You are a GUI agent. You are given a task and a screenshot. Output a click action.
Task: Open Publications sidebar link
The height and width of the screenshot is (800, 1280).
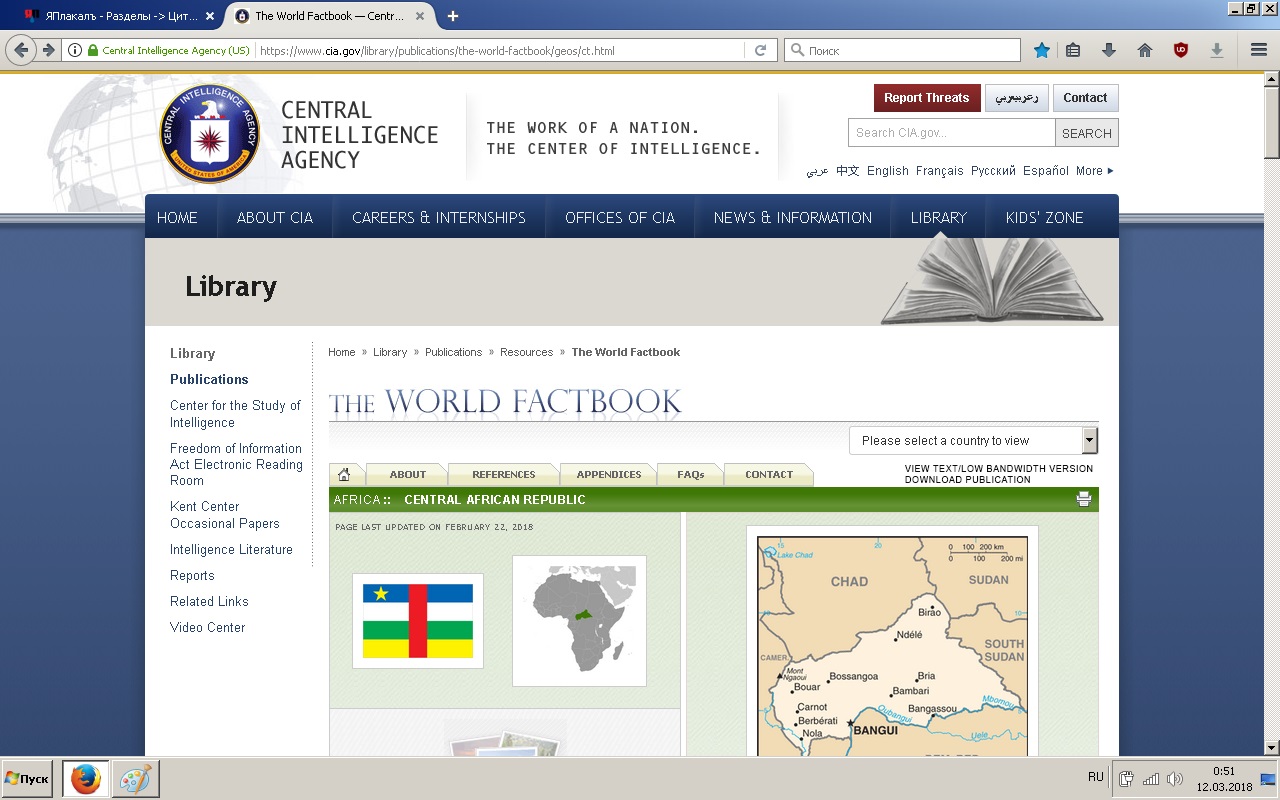pyautogui.click(x=209, y=380)
